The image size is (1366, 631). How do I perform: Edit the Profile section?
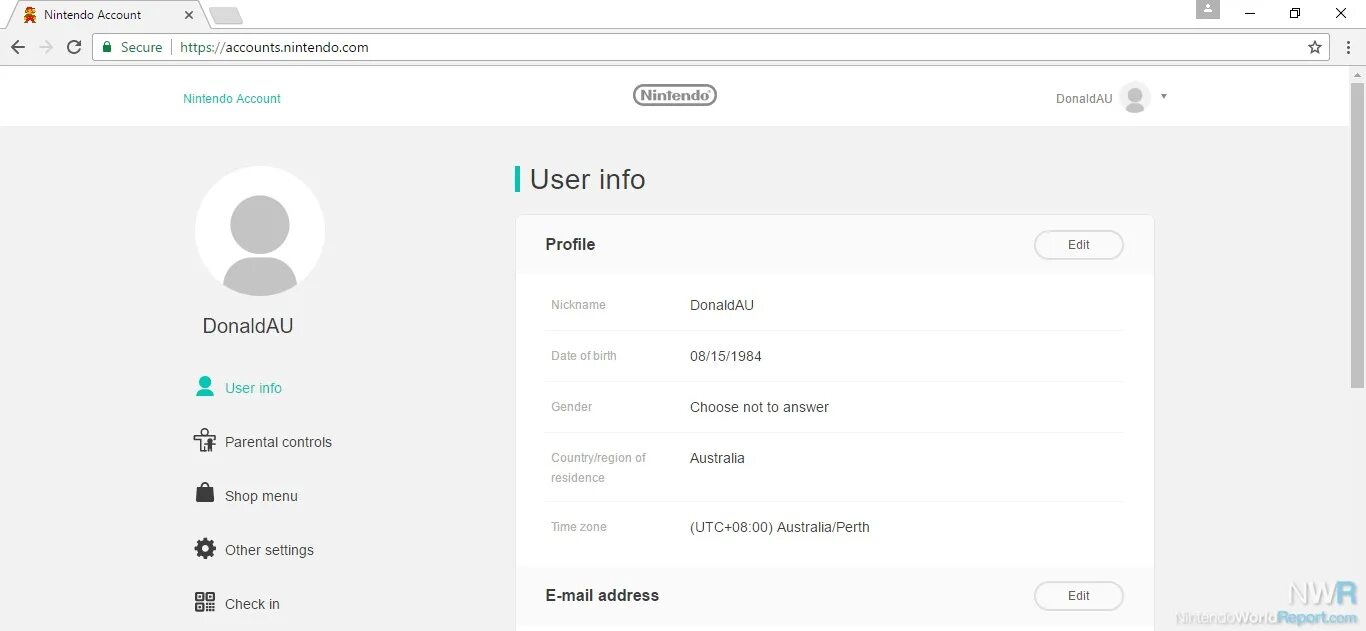click(x=1078, y=244)
